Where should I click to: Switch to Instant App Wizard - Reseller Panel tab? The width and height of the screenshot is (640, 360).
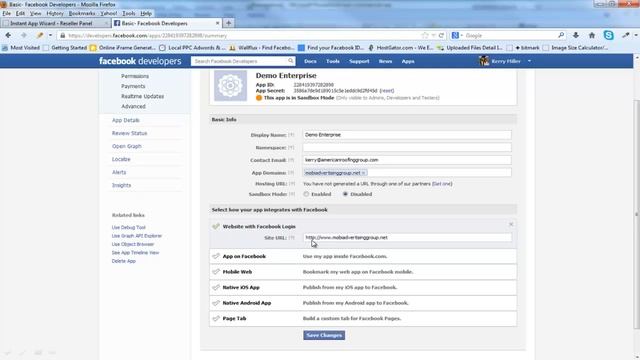pos(55,23)
